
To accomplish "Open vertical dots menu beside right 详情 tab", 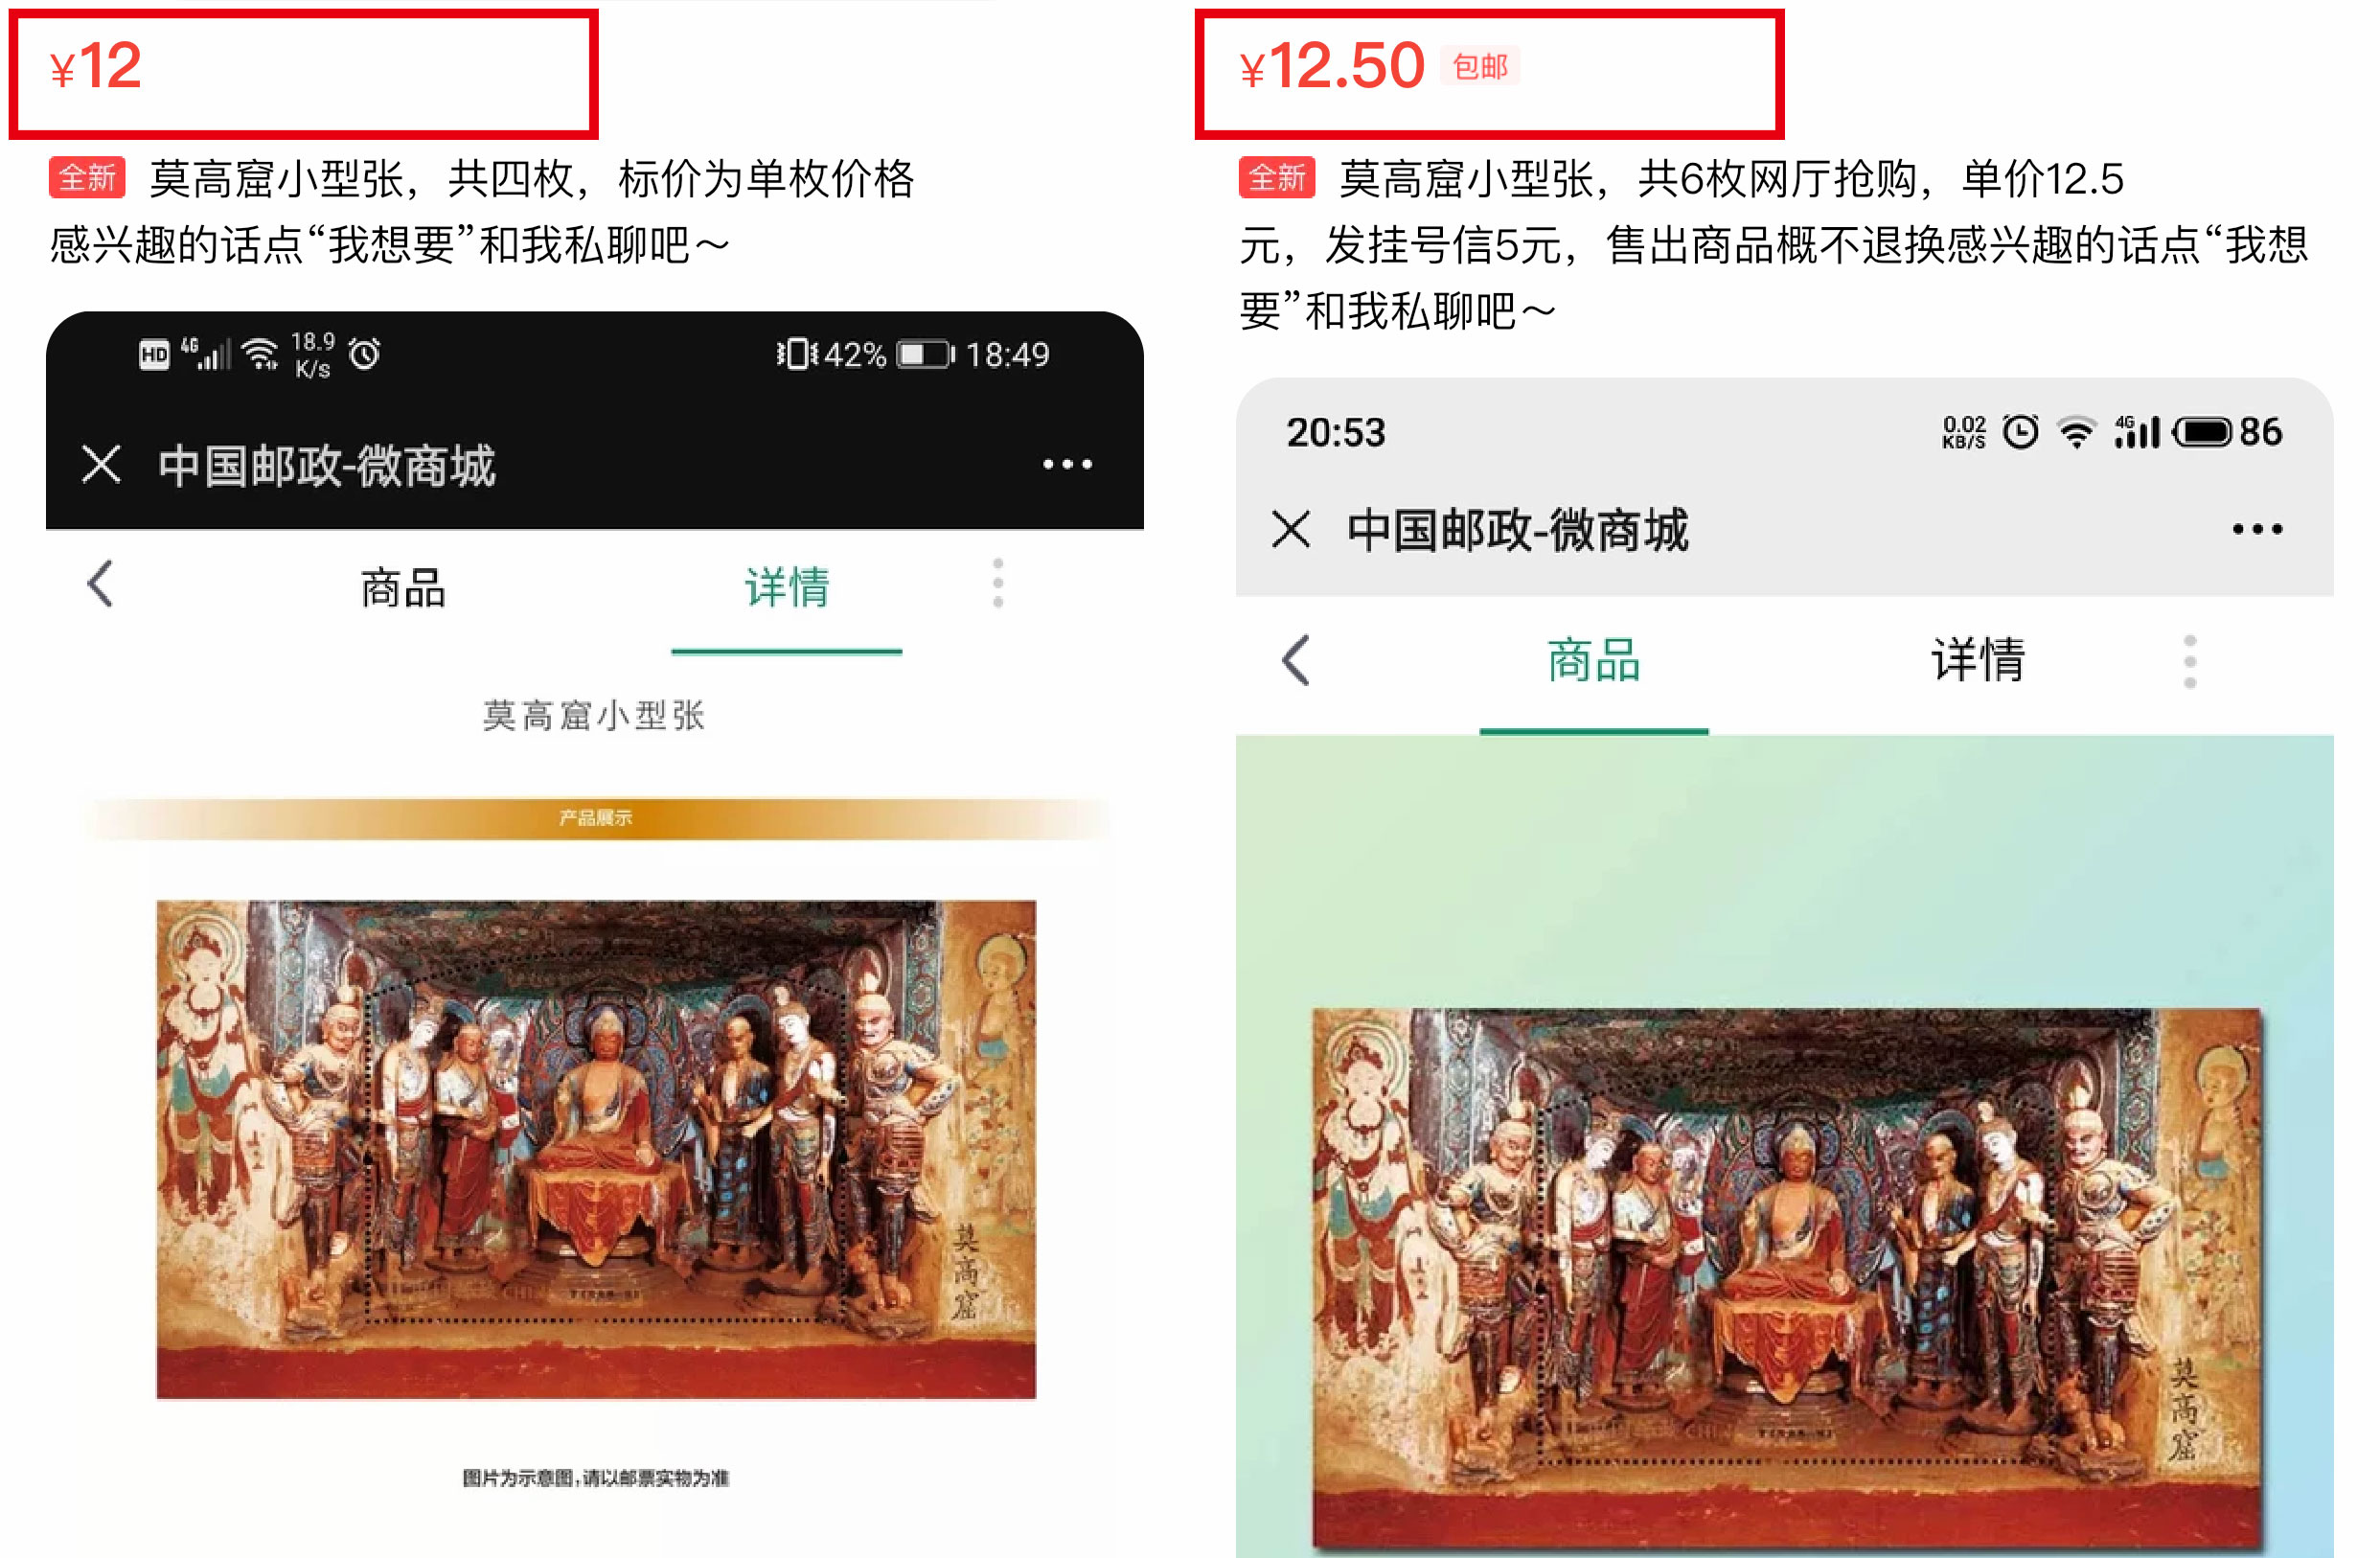I will [2189, 661].
